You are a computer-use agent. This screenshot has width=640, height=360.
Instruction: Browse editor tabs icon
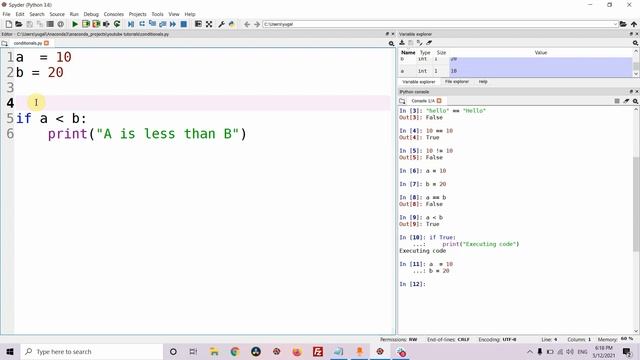[4, 43]
